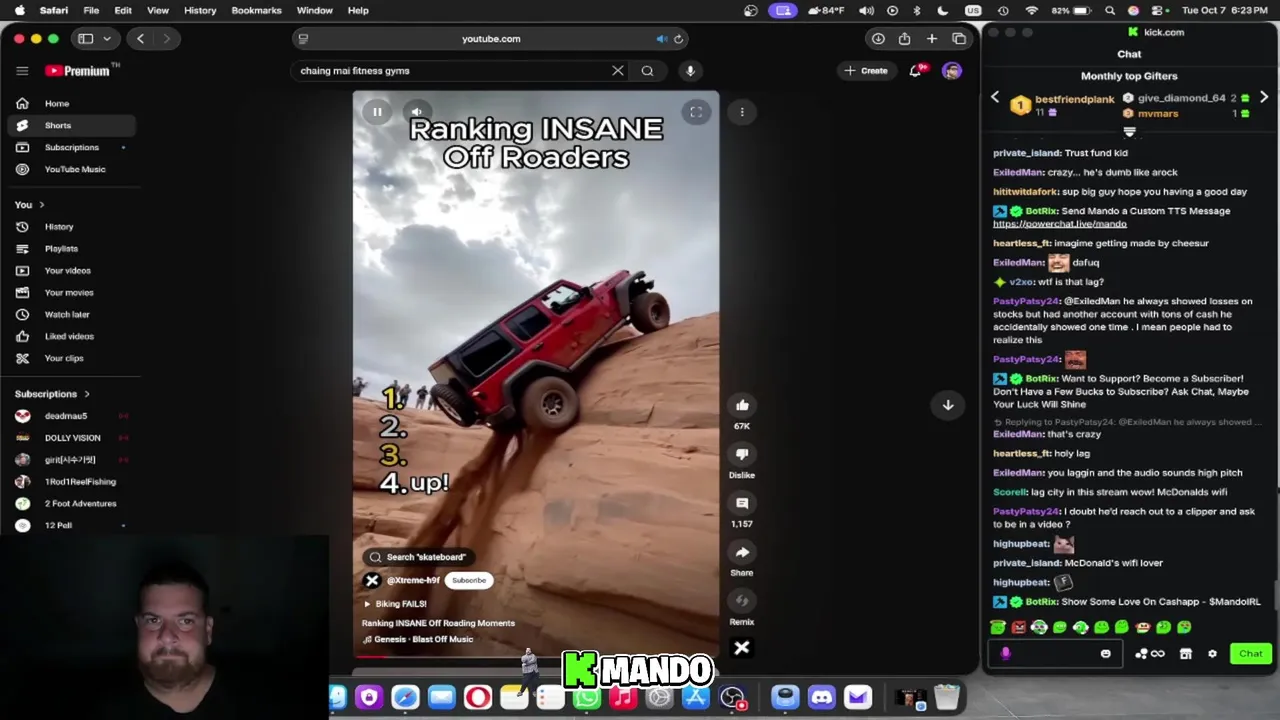
Task: Open a new Safari tab
Action: (931, 39)
